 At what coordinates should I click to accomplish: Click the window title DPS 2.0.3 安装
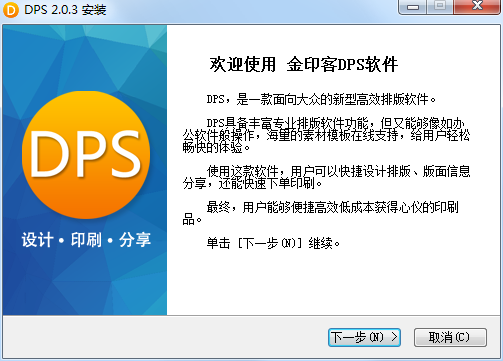pos(65,10)
